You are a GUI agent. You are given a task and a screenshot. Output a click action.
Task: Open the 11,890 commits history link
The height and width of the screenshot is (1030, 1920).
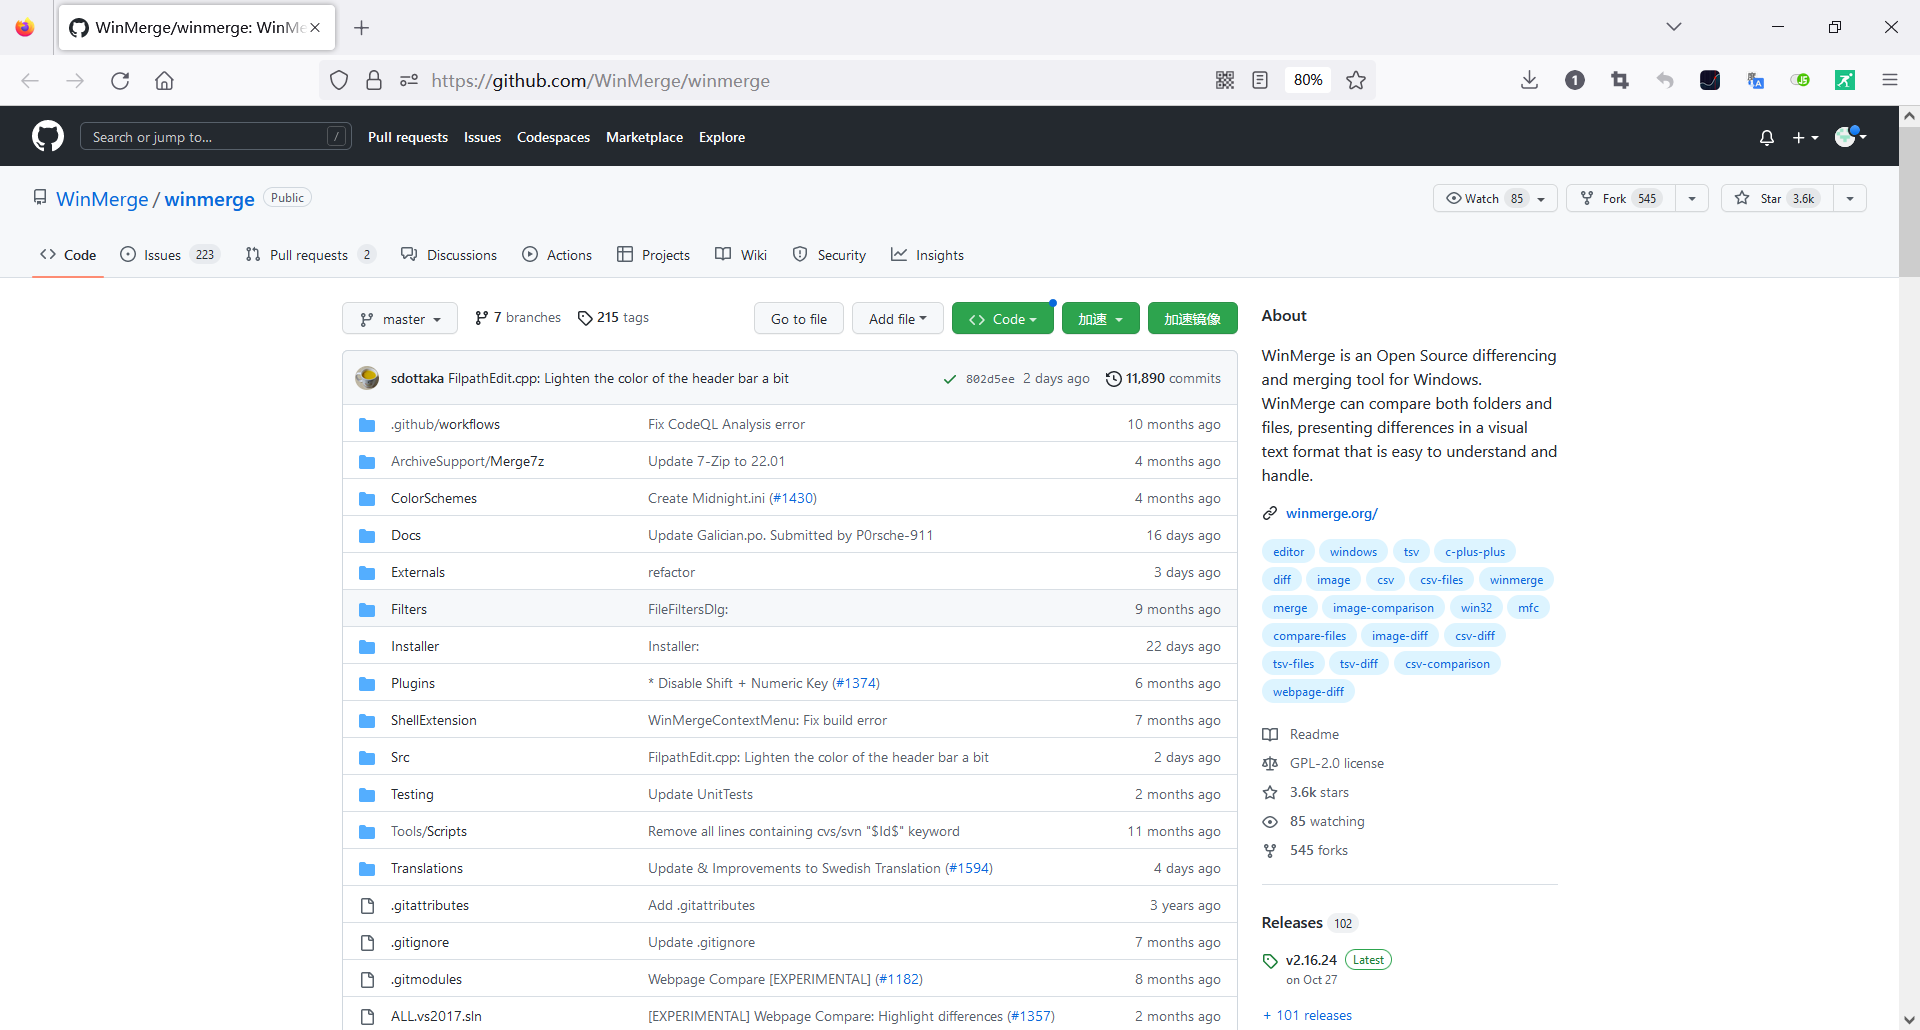pyautogui.click(x=1163, y=379)
